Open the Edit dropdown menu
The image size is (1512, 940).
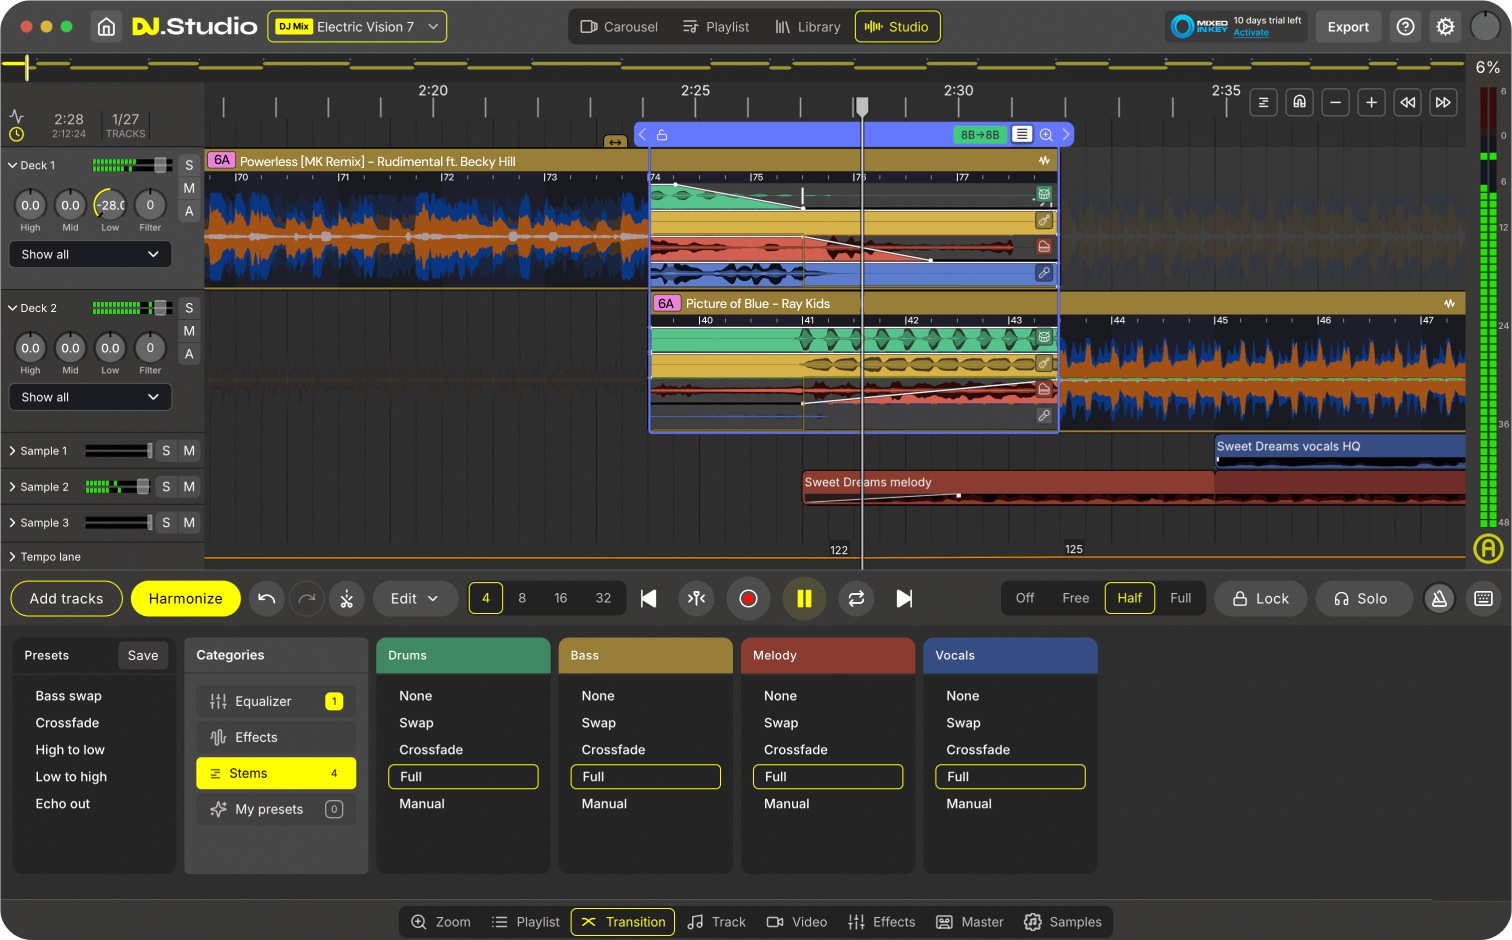point(414,598)
